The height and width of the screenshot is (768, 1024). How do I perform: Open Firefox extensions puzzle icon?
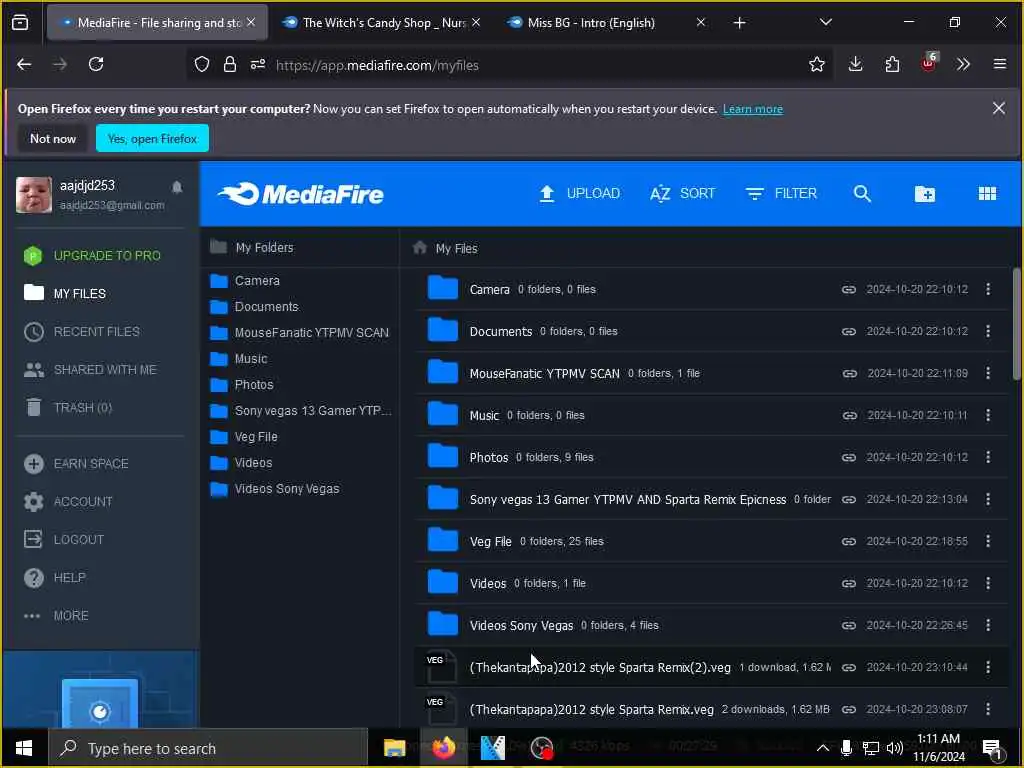(892, 64)
